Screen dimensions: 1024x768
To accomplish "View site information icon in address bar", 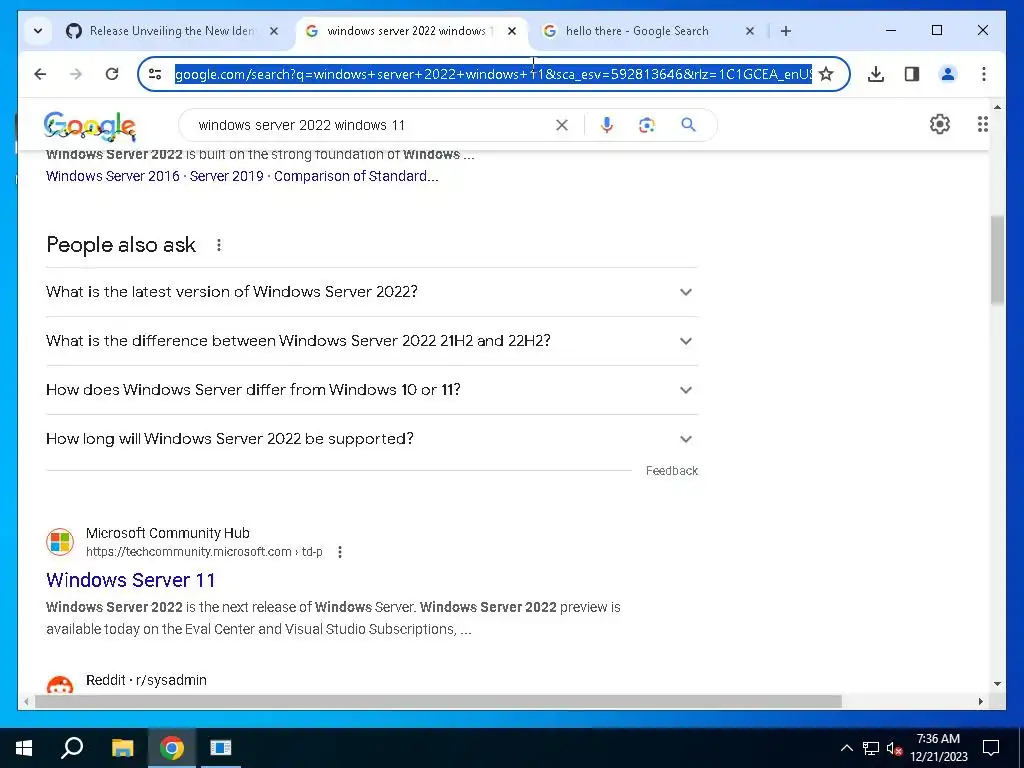I will click(155, 74).
